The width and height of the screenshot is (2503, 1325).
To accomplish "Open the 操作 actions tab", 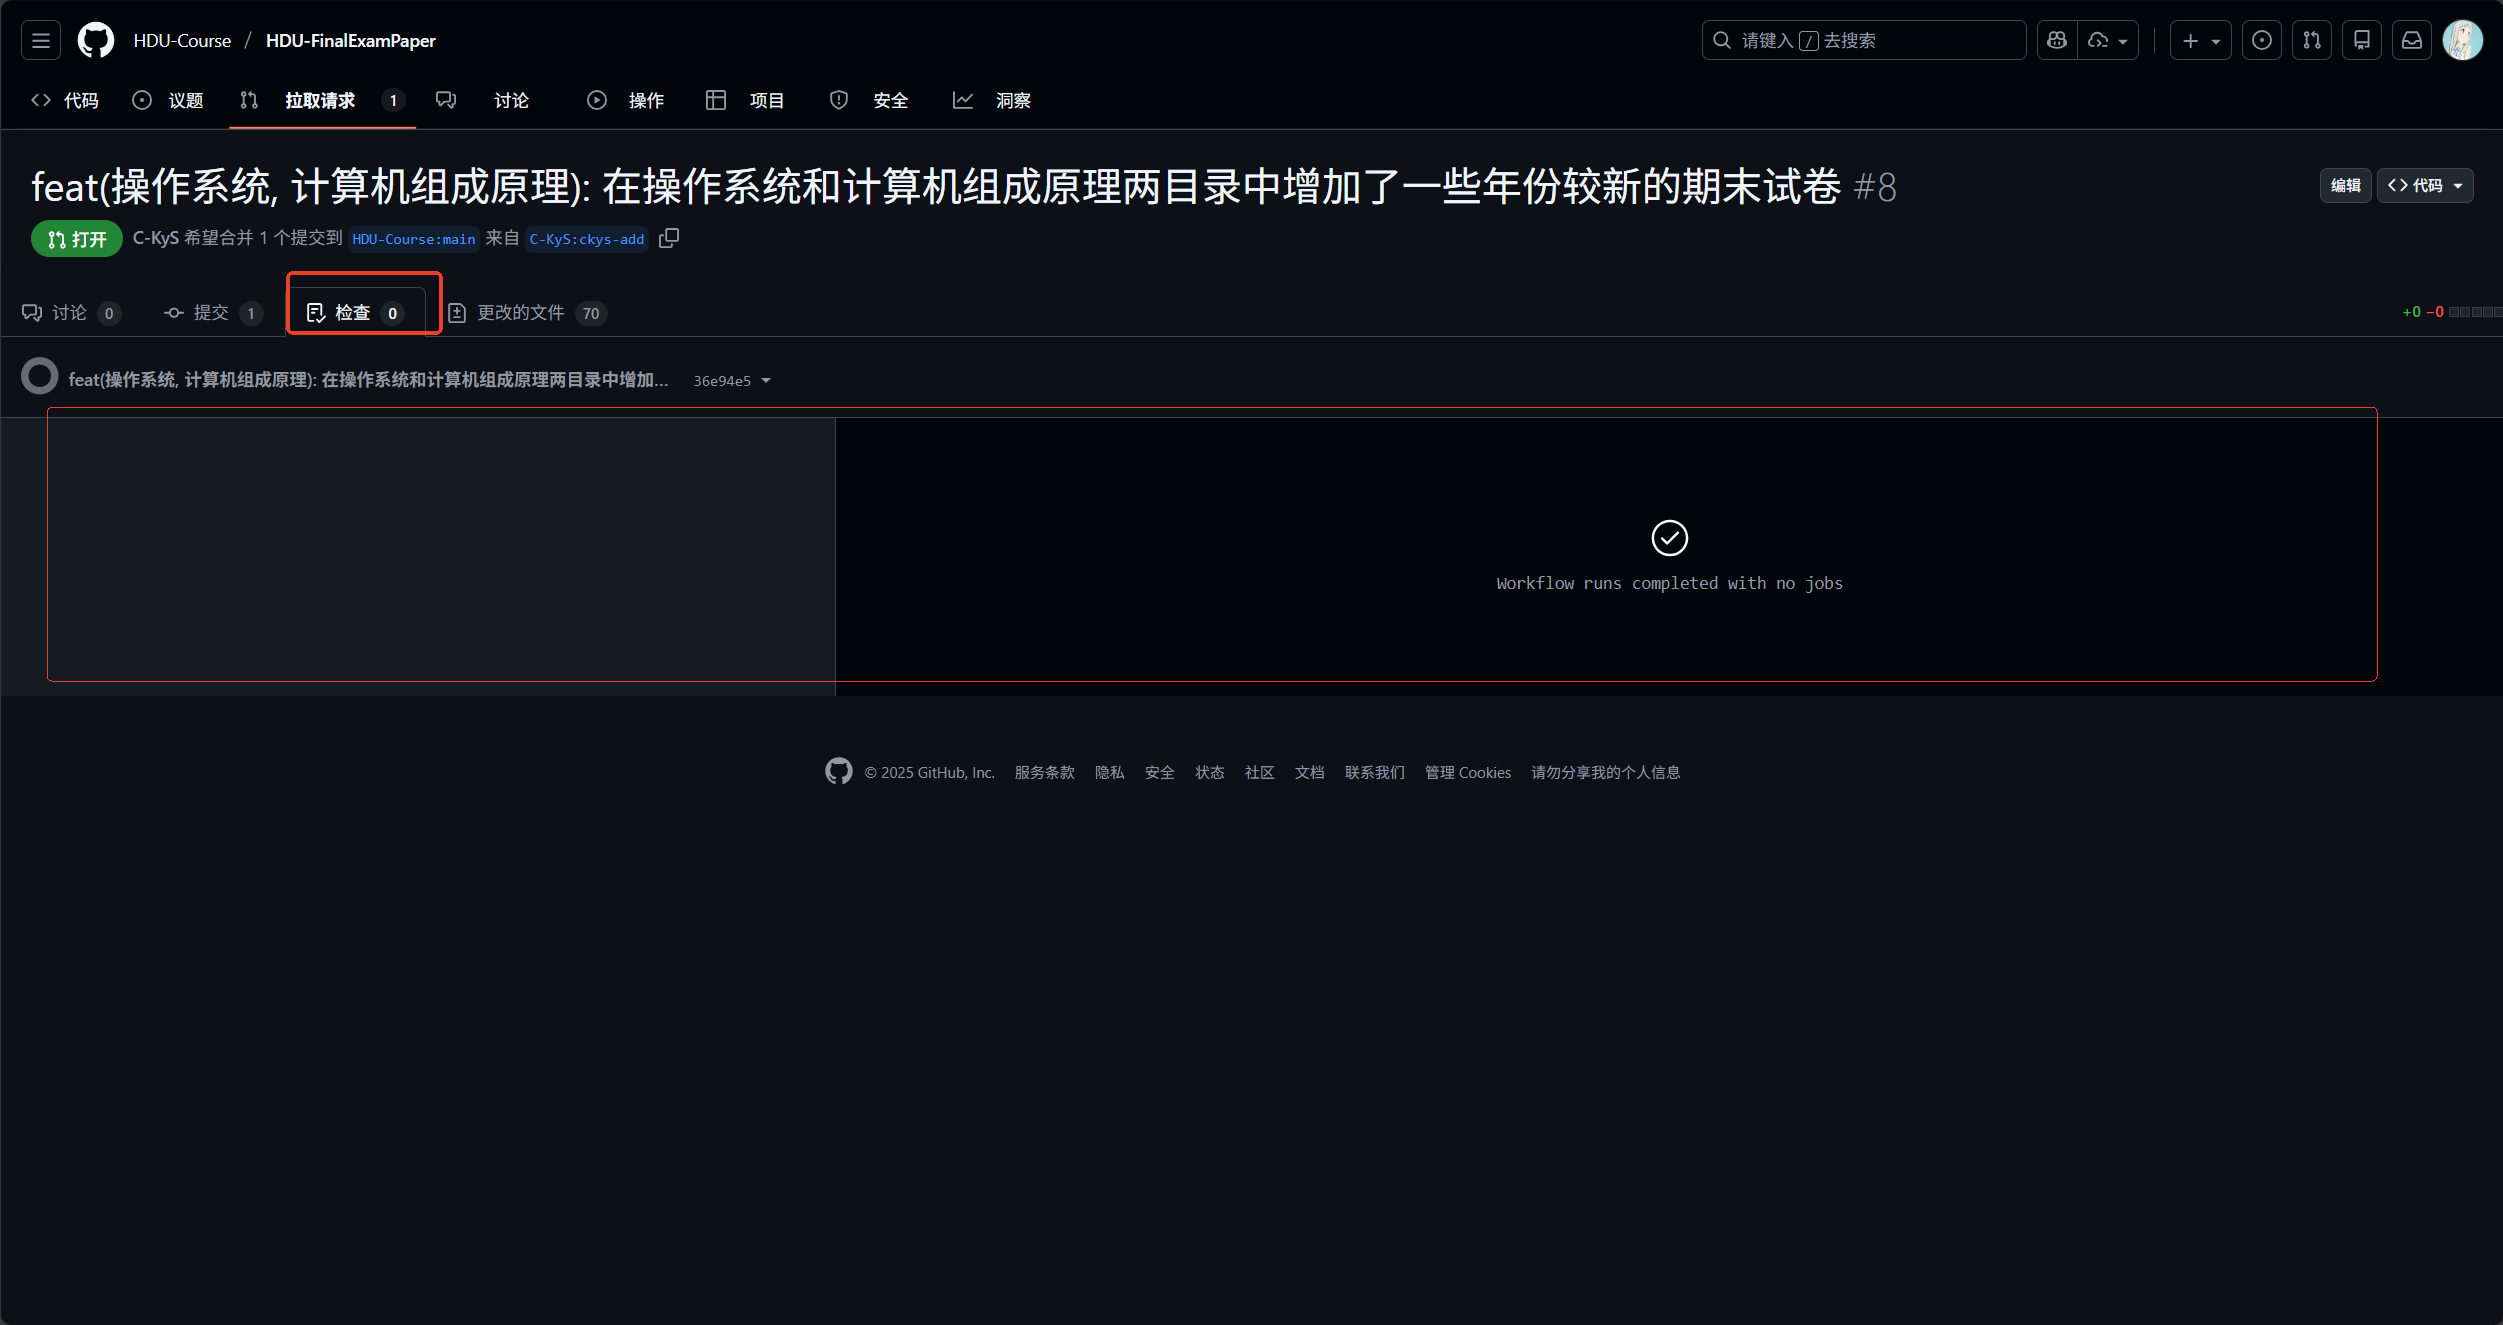I will [x=626, y=100].
